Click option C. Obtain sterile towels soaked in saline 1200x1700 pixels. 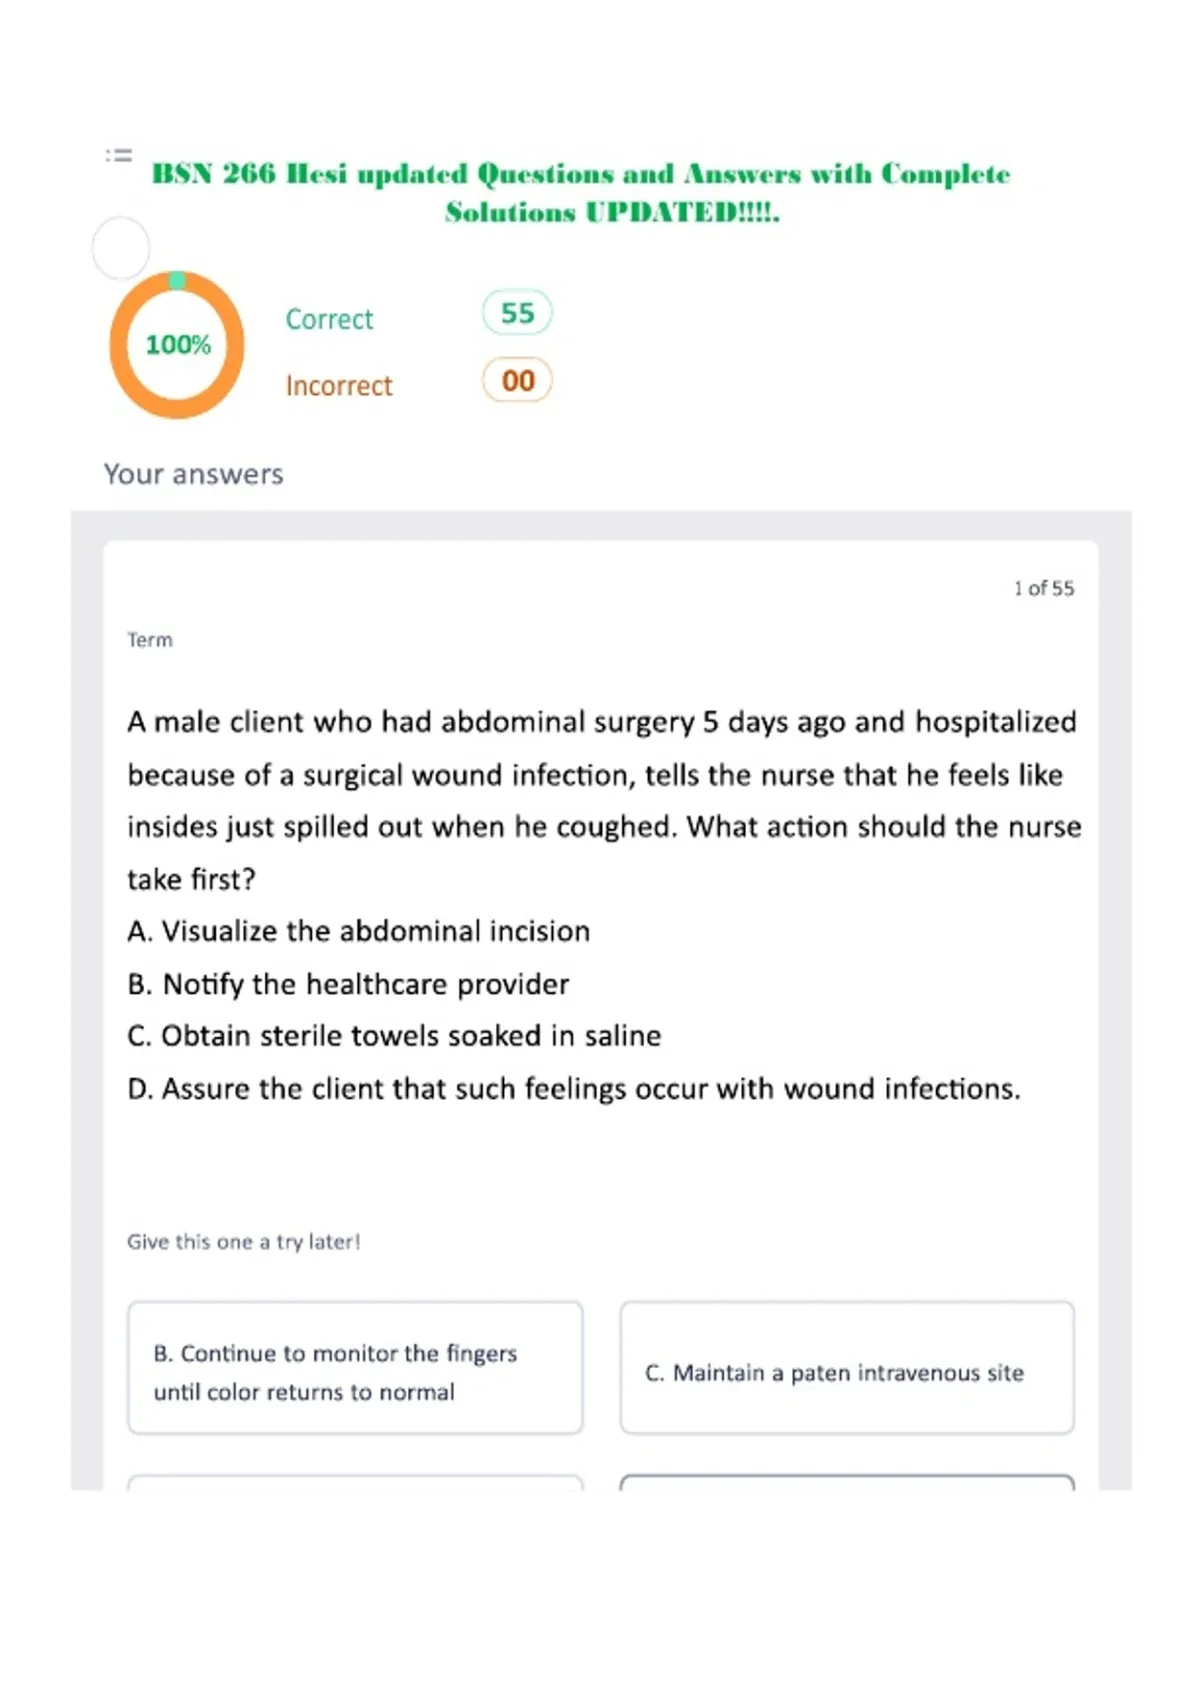(394, 1036)
